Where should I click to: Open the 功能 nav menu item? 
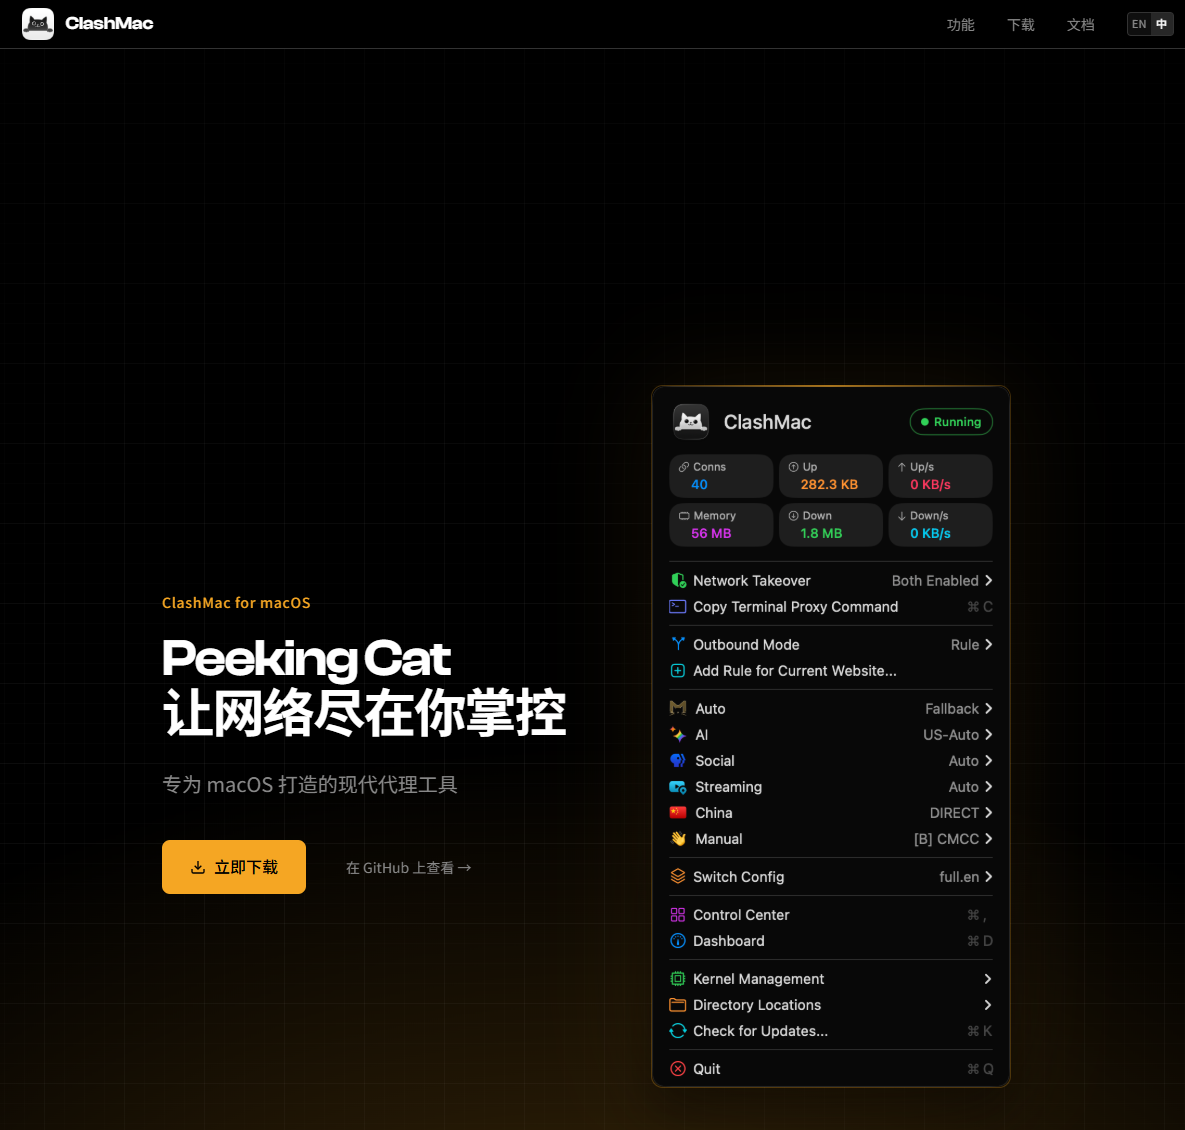[960, 25]
